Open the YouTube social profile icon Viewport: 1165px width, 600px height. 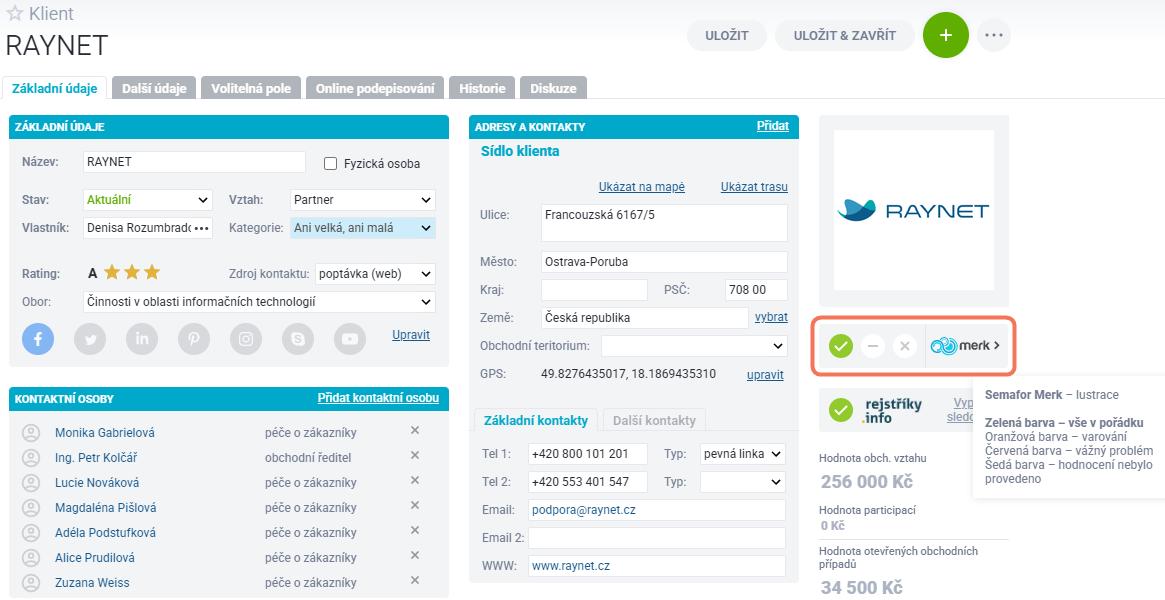[350, 339]
